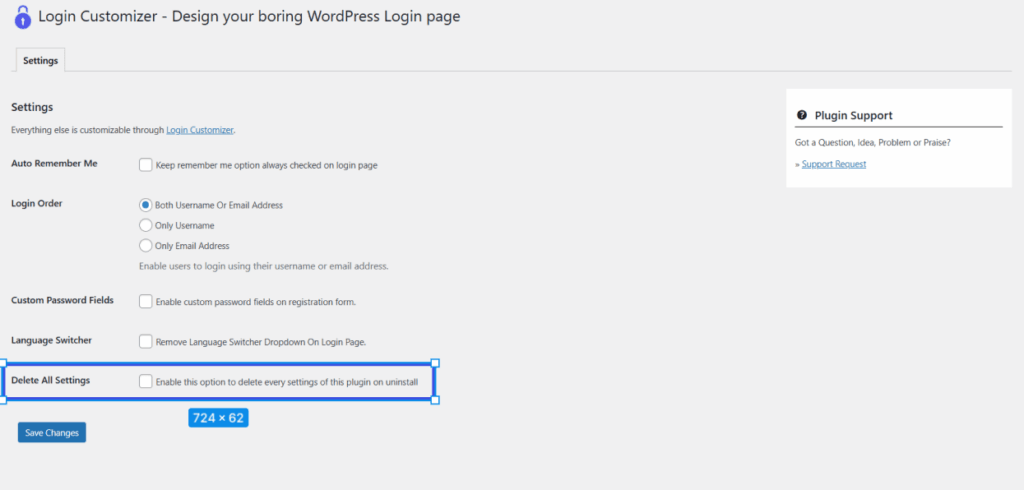
Task: Click the Save Changes button
Action: [x=52, y=433]
